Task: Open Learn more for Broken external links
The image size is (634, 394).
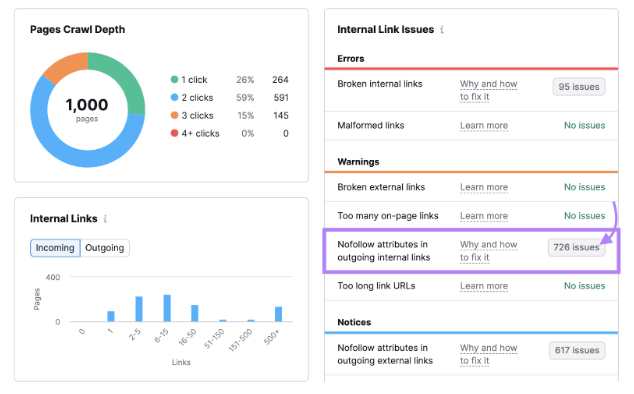Action: (484, 187)
